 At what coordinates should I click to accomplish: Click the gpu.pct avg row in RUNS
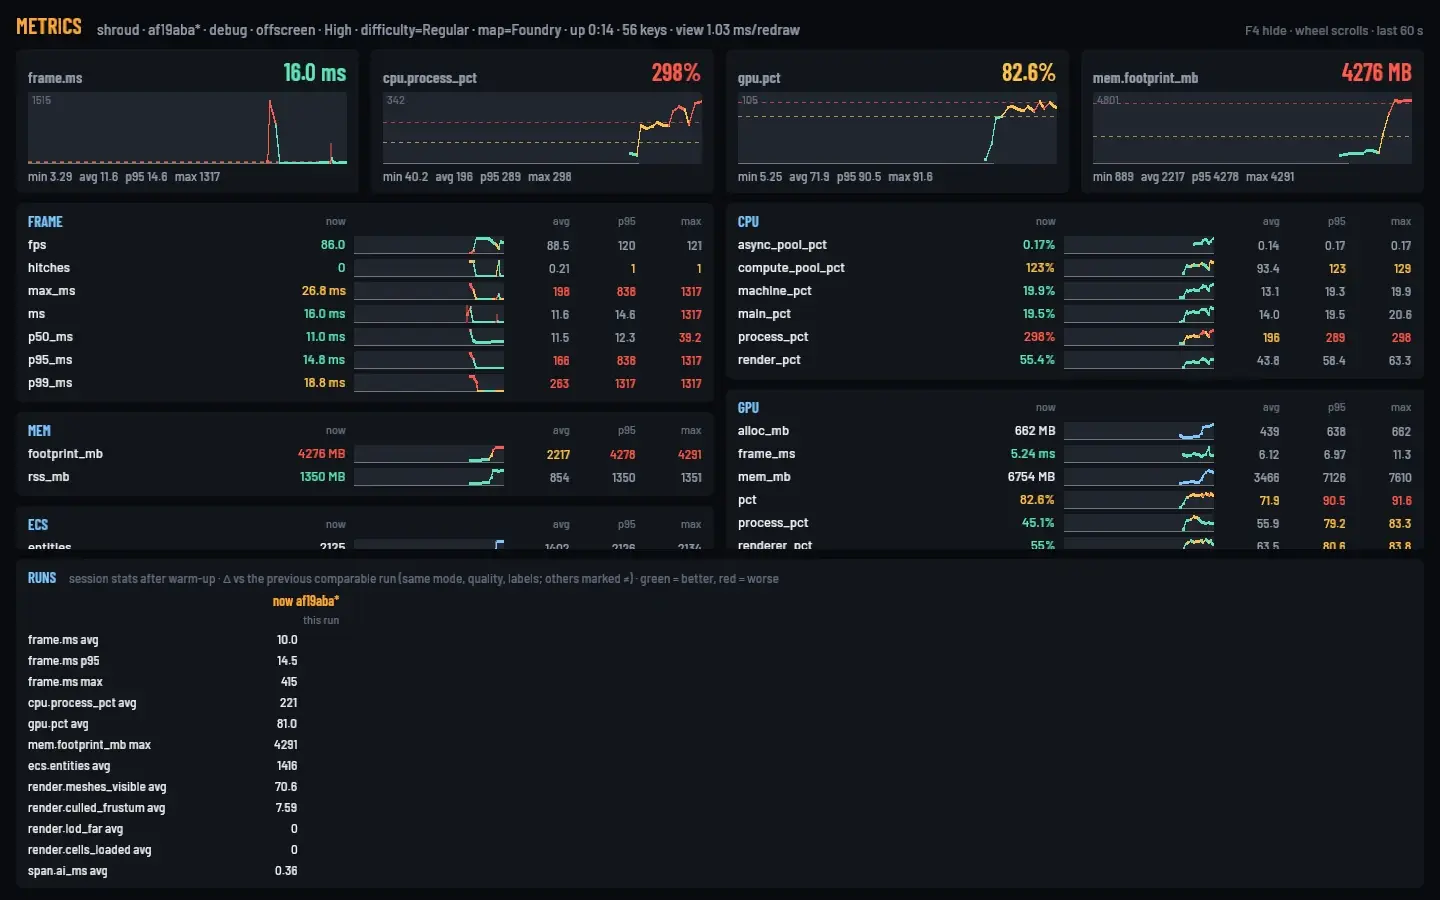pyautogui.click(x=163, y=724)
